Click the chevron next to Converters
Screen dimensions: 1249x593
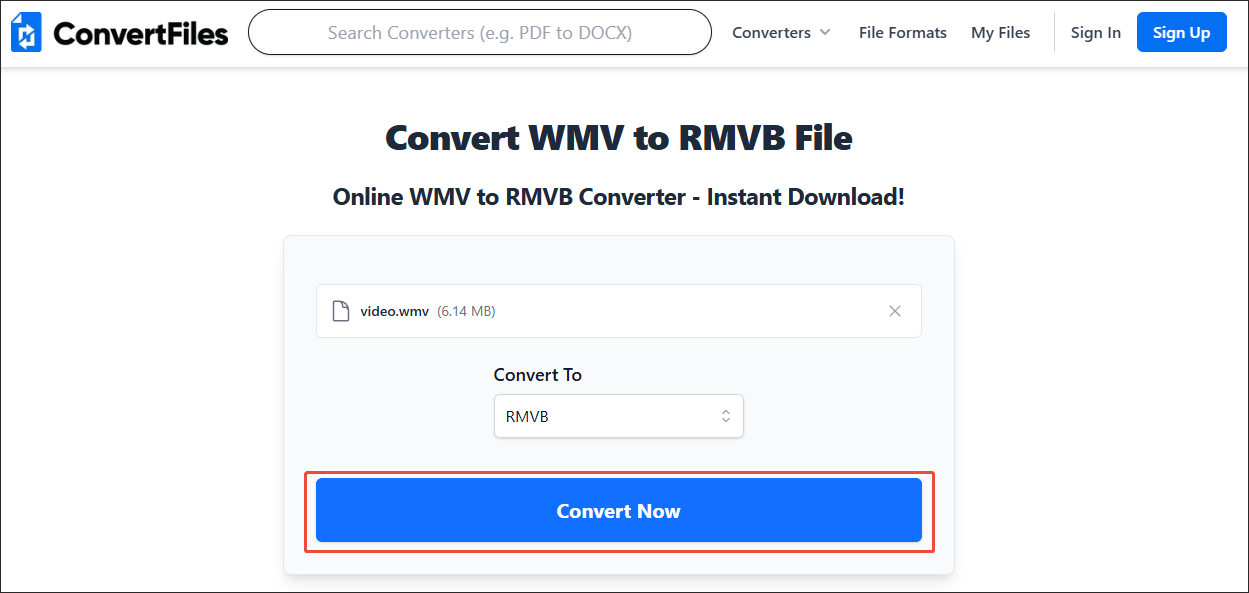825,32
